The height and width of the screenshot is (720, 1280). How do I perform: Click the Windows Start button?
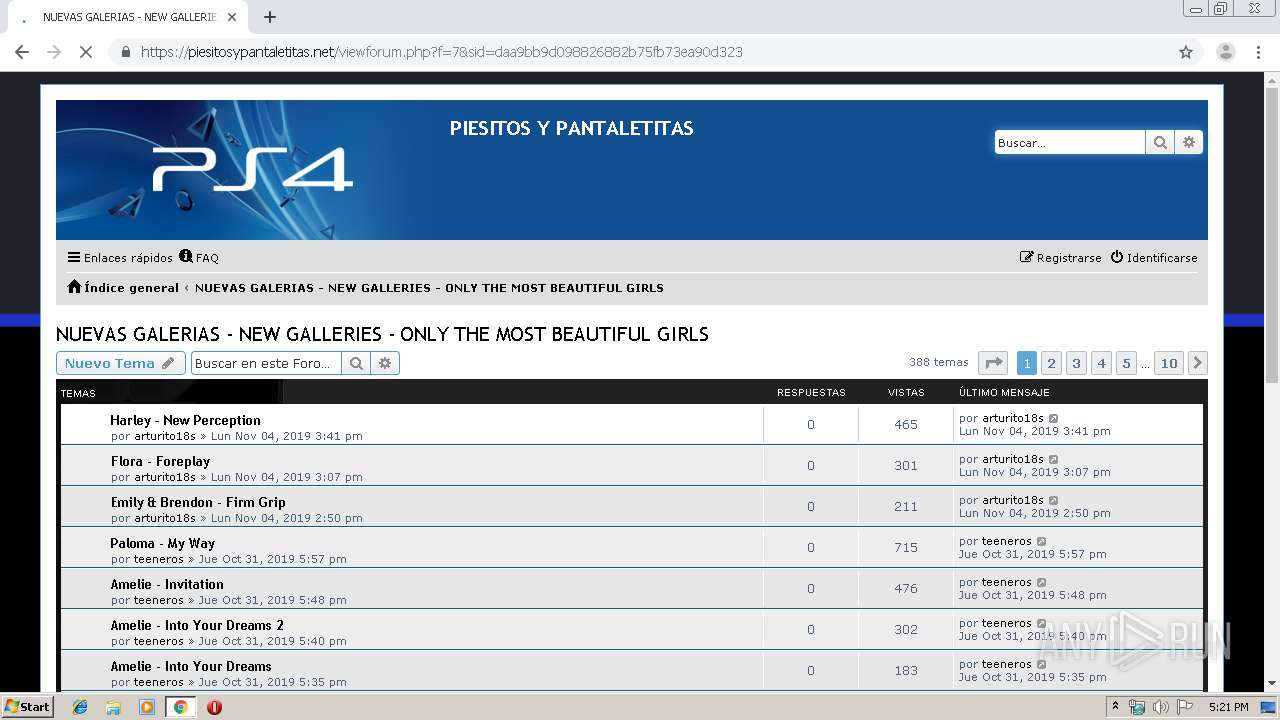click(x=28, y=707)
